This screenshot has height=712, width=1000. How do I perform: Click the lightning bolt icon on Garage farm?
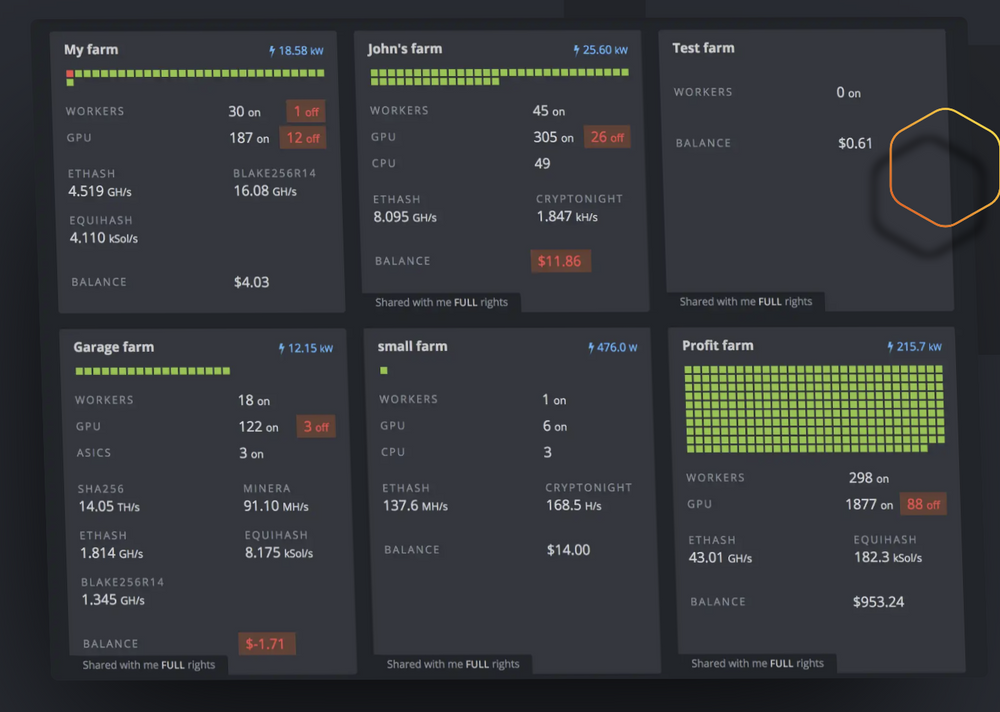pos(280,347)
